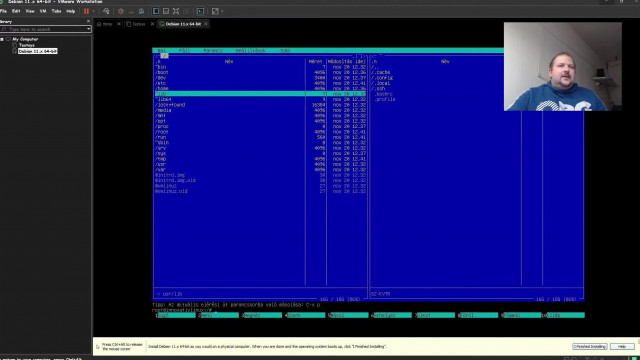Open the Help menu
The width and height of the screenshot is (640, 360).
71,11
